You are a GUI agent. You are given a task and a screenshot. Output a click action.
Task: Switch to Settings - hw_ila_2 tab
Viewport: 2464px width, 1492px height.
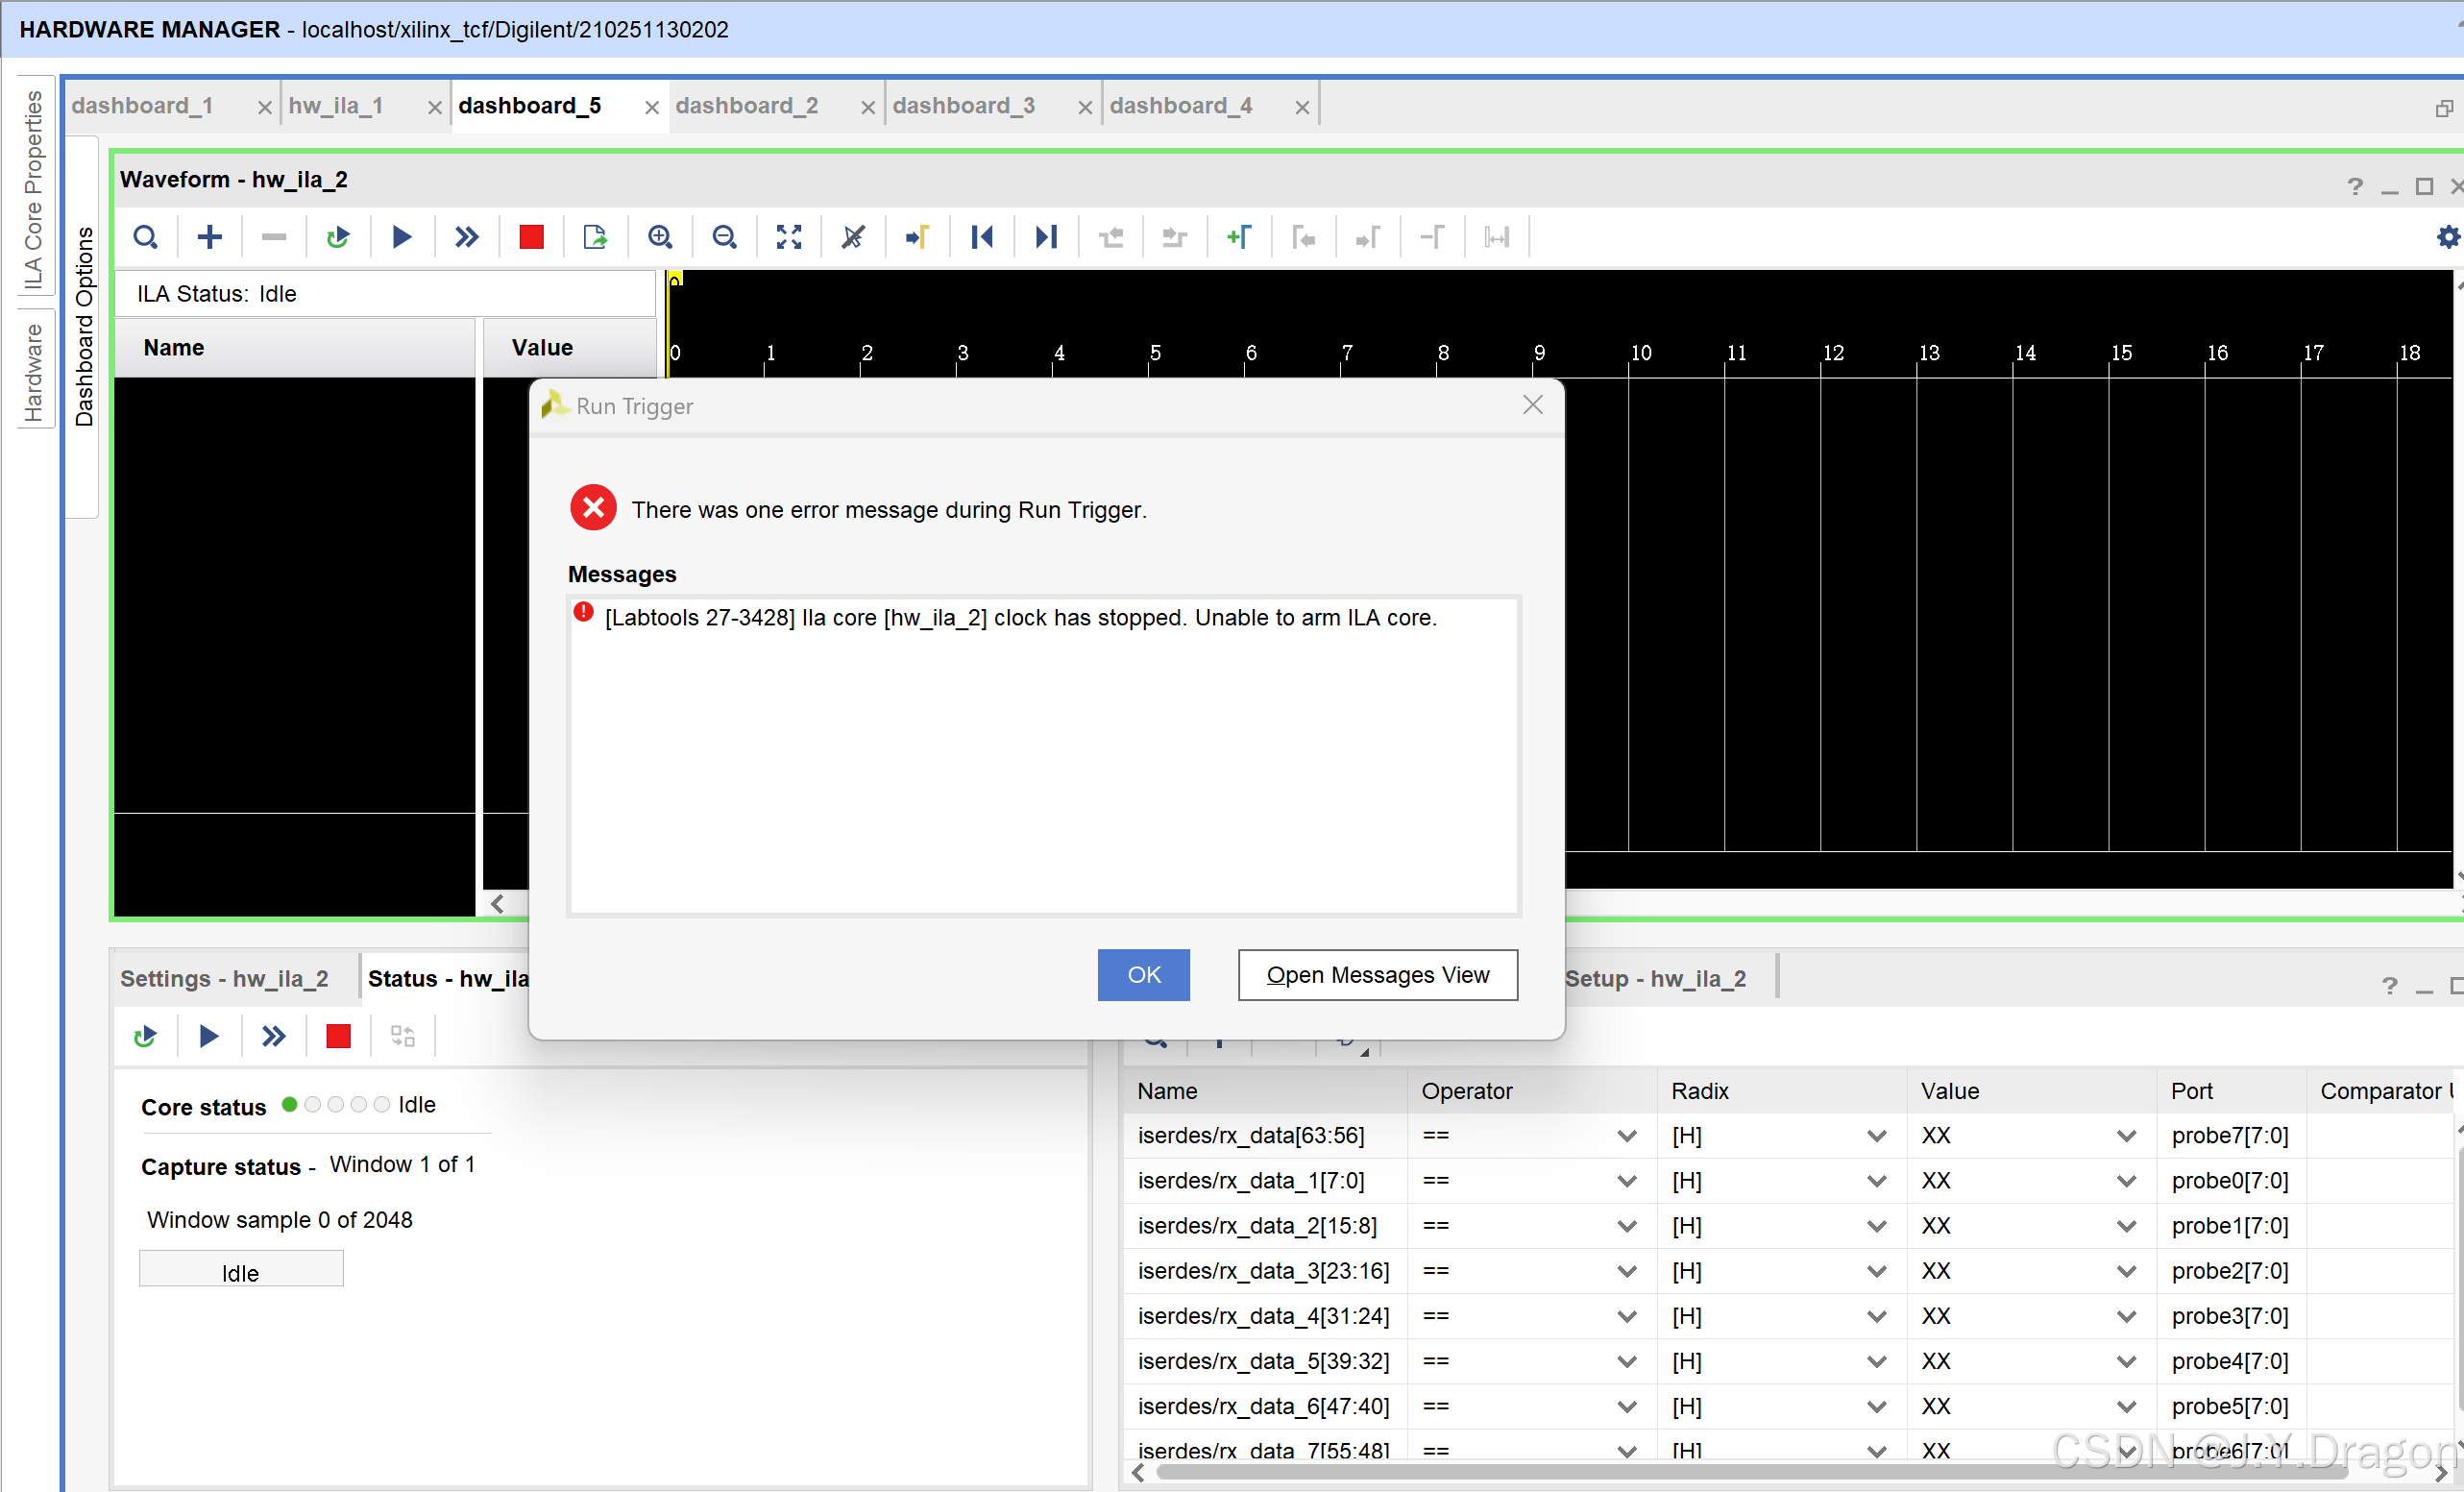(x=224, y=978)
